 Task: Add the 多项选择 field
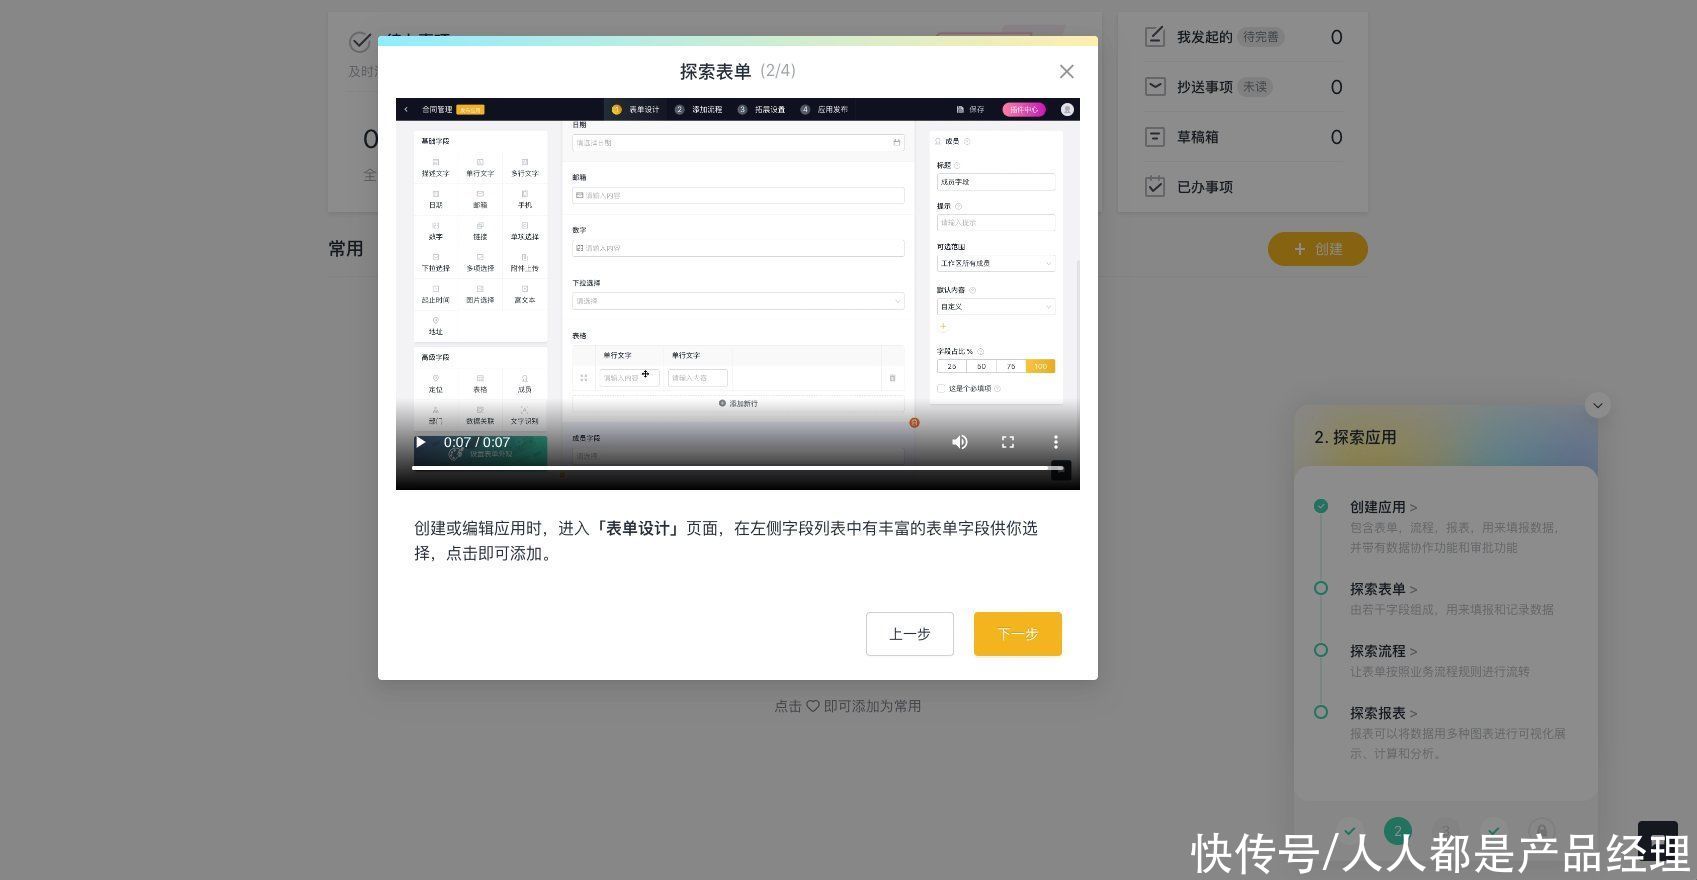pos(480,262)
